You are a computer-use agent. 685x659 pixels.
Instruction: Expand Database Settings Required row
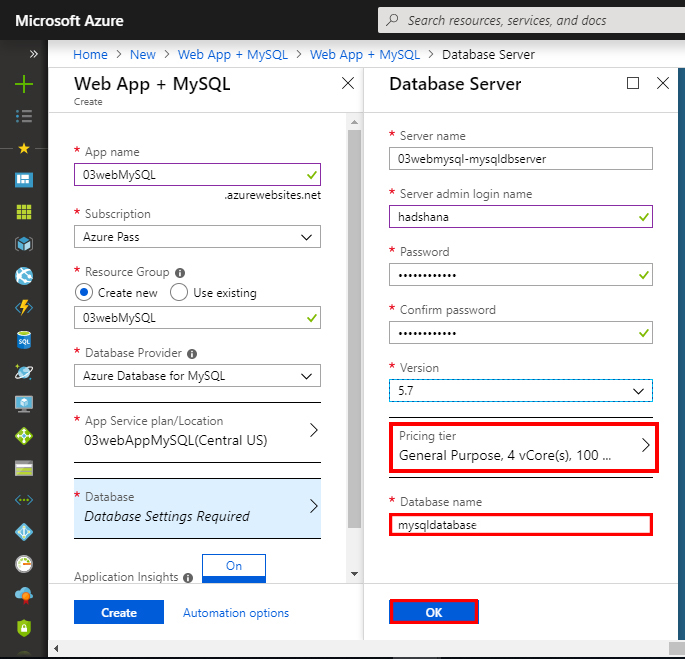[x=197, y=508]
